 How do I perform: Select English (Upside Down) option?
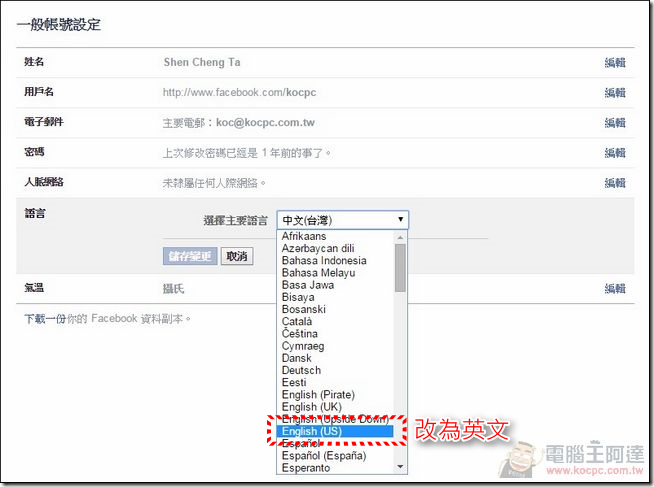click(x=335, y=419)
